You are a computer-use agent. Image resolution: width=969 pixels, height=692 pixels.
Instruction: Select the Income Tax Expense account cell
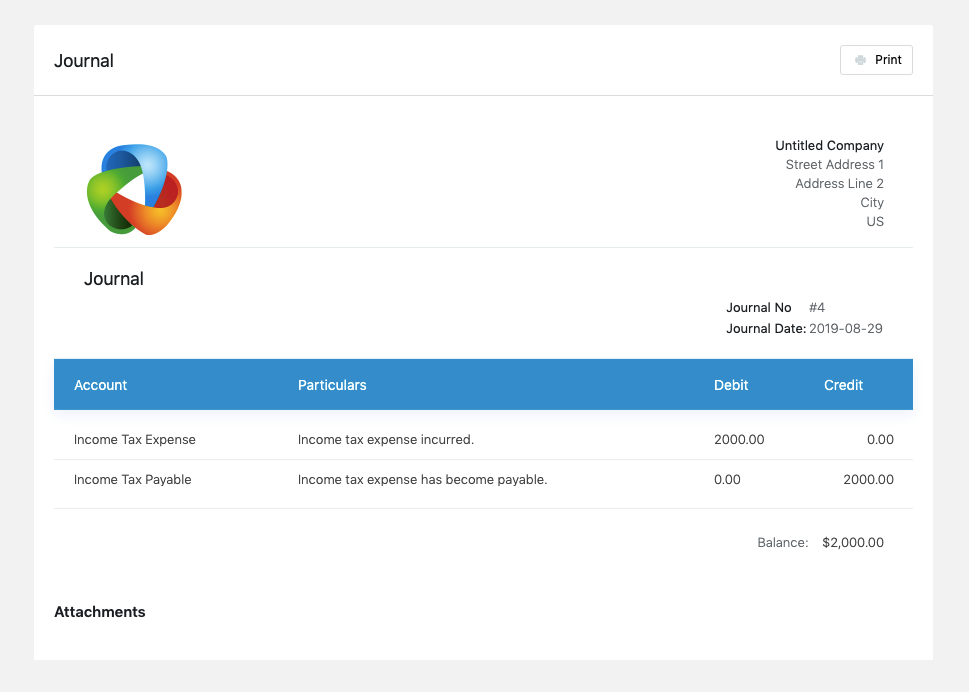tap(135, 440)
